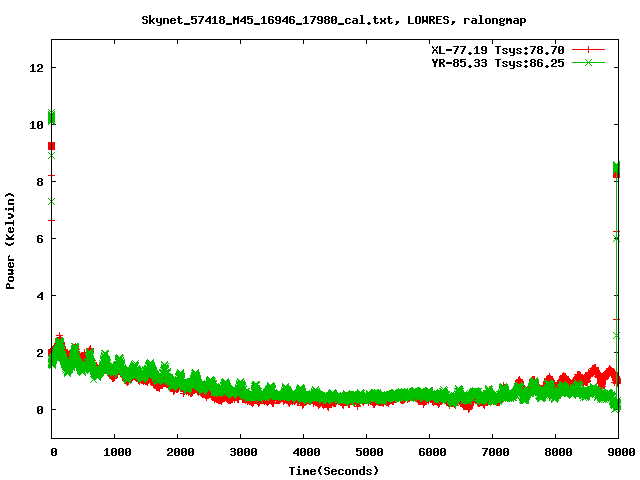
Task: Click x-axis tick label 7000
Action: pos(495,452)
